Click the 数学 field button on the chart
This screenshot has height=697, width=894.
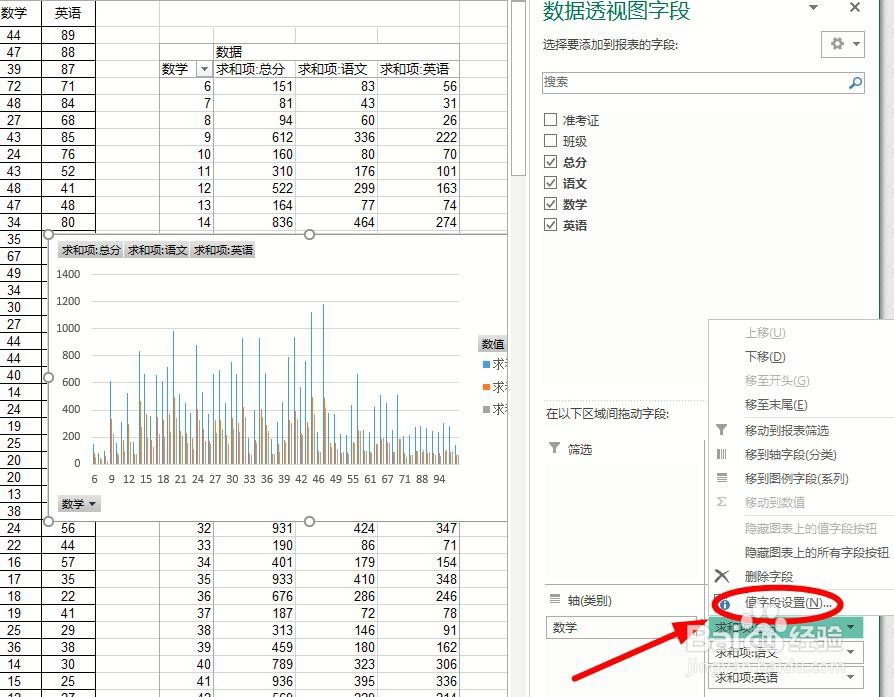(79, 504)
